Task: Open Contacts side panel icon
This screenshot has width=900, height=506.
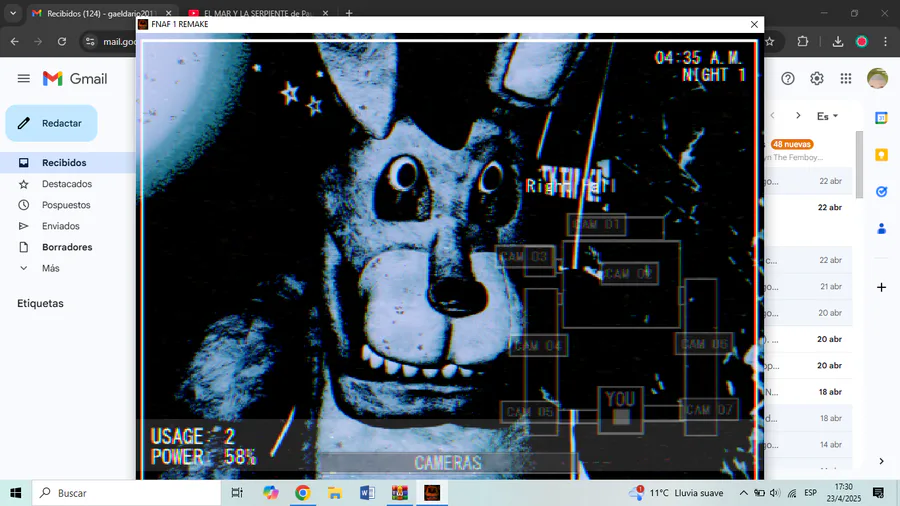Action: pyautogui.click(x=881, y=228)
